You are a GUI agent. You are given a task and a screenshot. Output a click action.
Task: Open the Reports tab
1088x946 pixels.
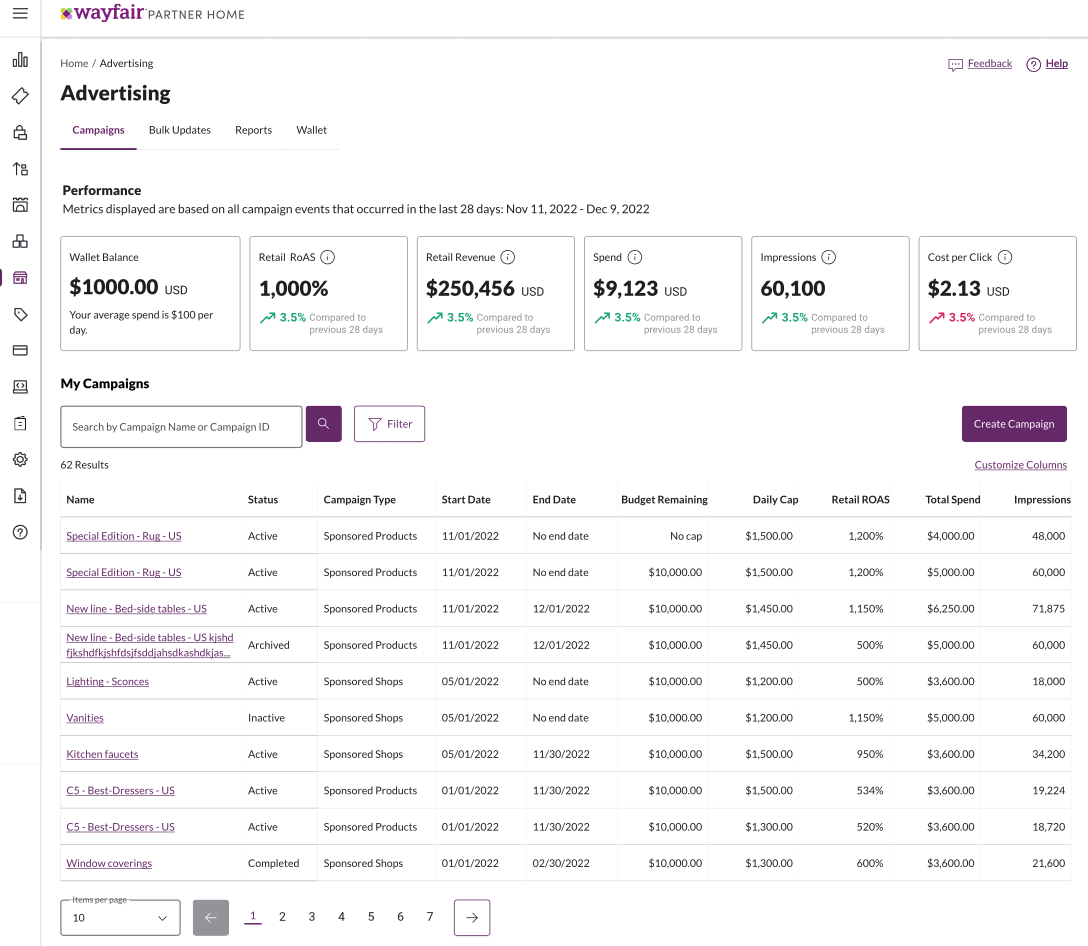[x=253, y=130]
